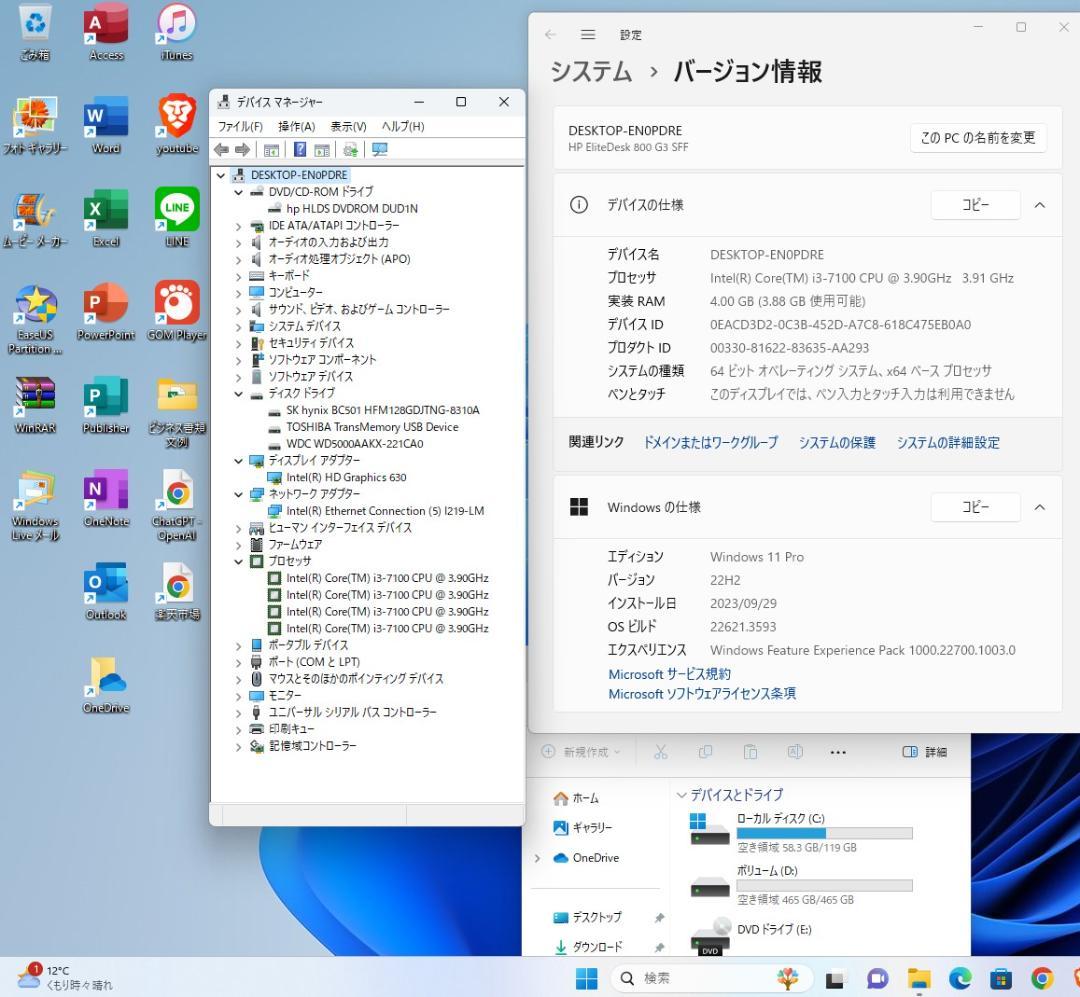The image size is (1080, 997).
Task: Click the このPCの名前を変更 button
Action: point(977,138)
